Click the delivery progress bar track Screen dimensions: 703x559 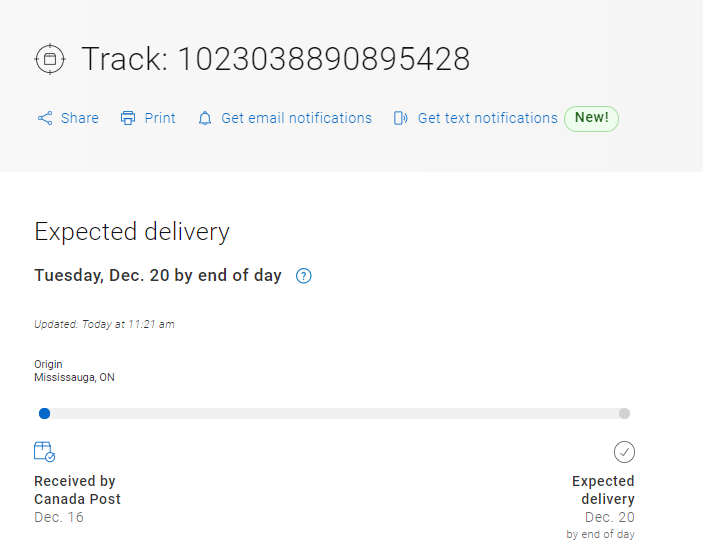coord(334,413)
